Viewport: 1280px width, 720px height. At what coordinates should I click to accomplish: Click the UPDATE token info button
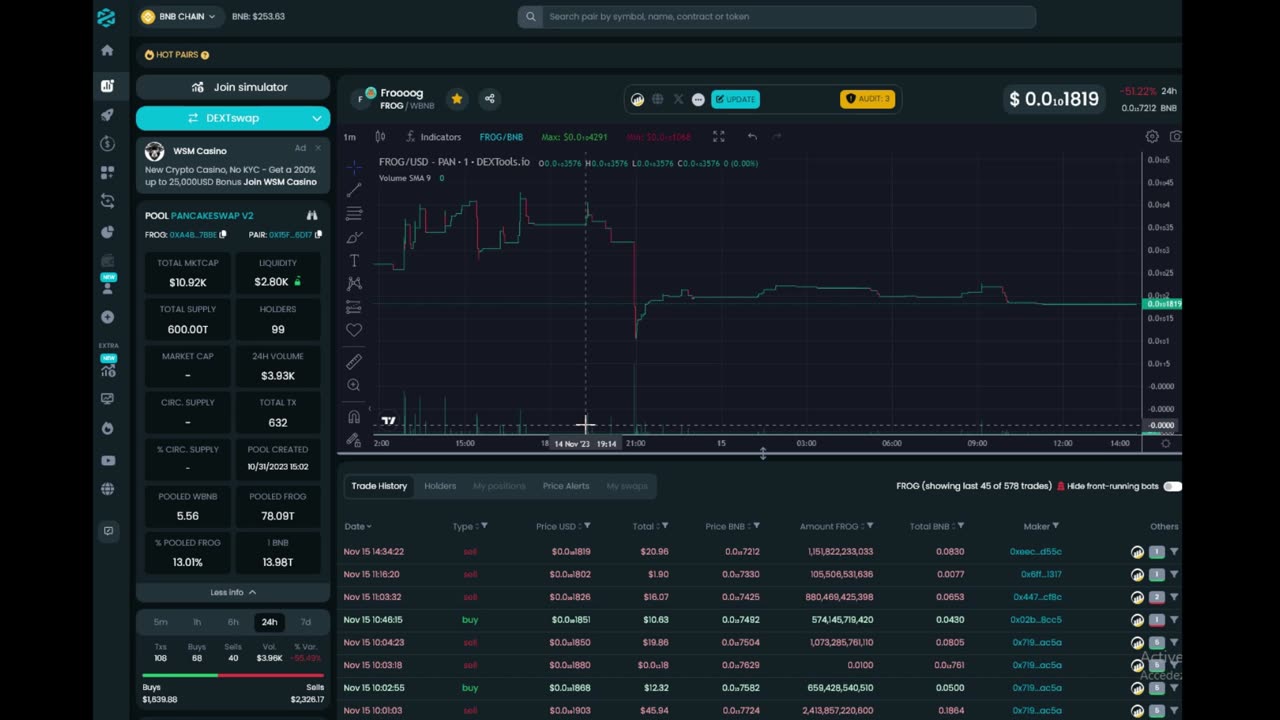(x=736, y=99)
